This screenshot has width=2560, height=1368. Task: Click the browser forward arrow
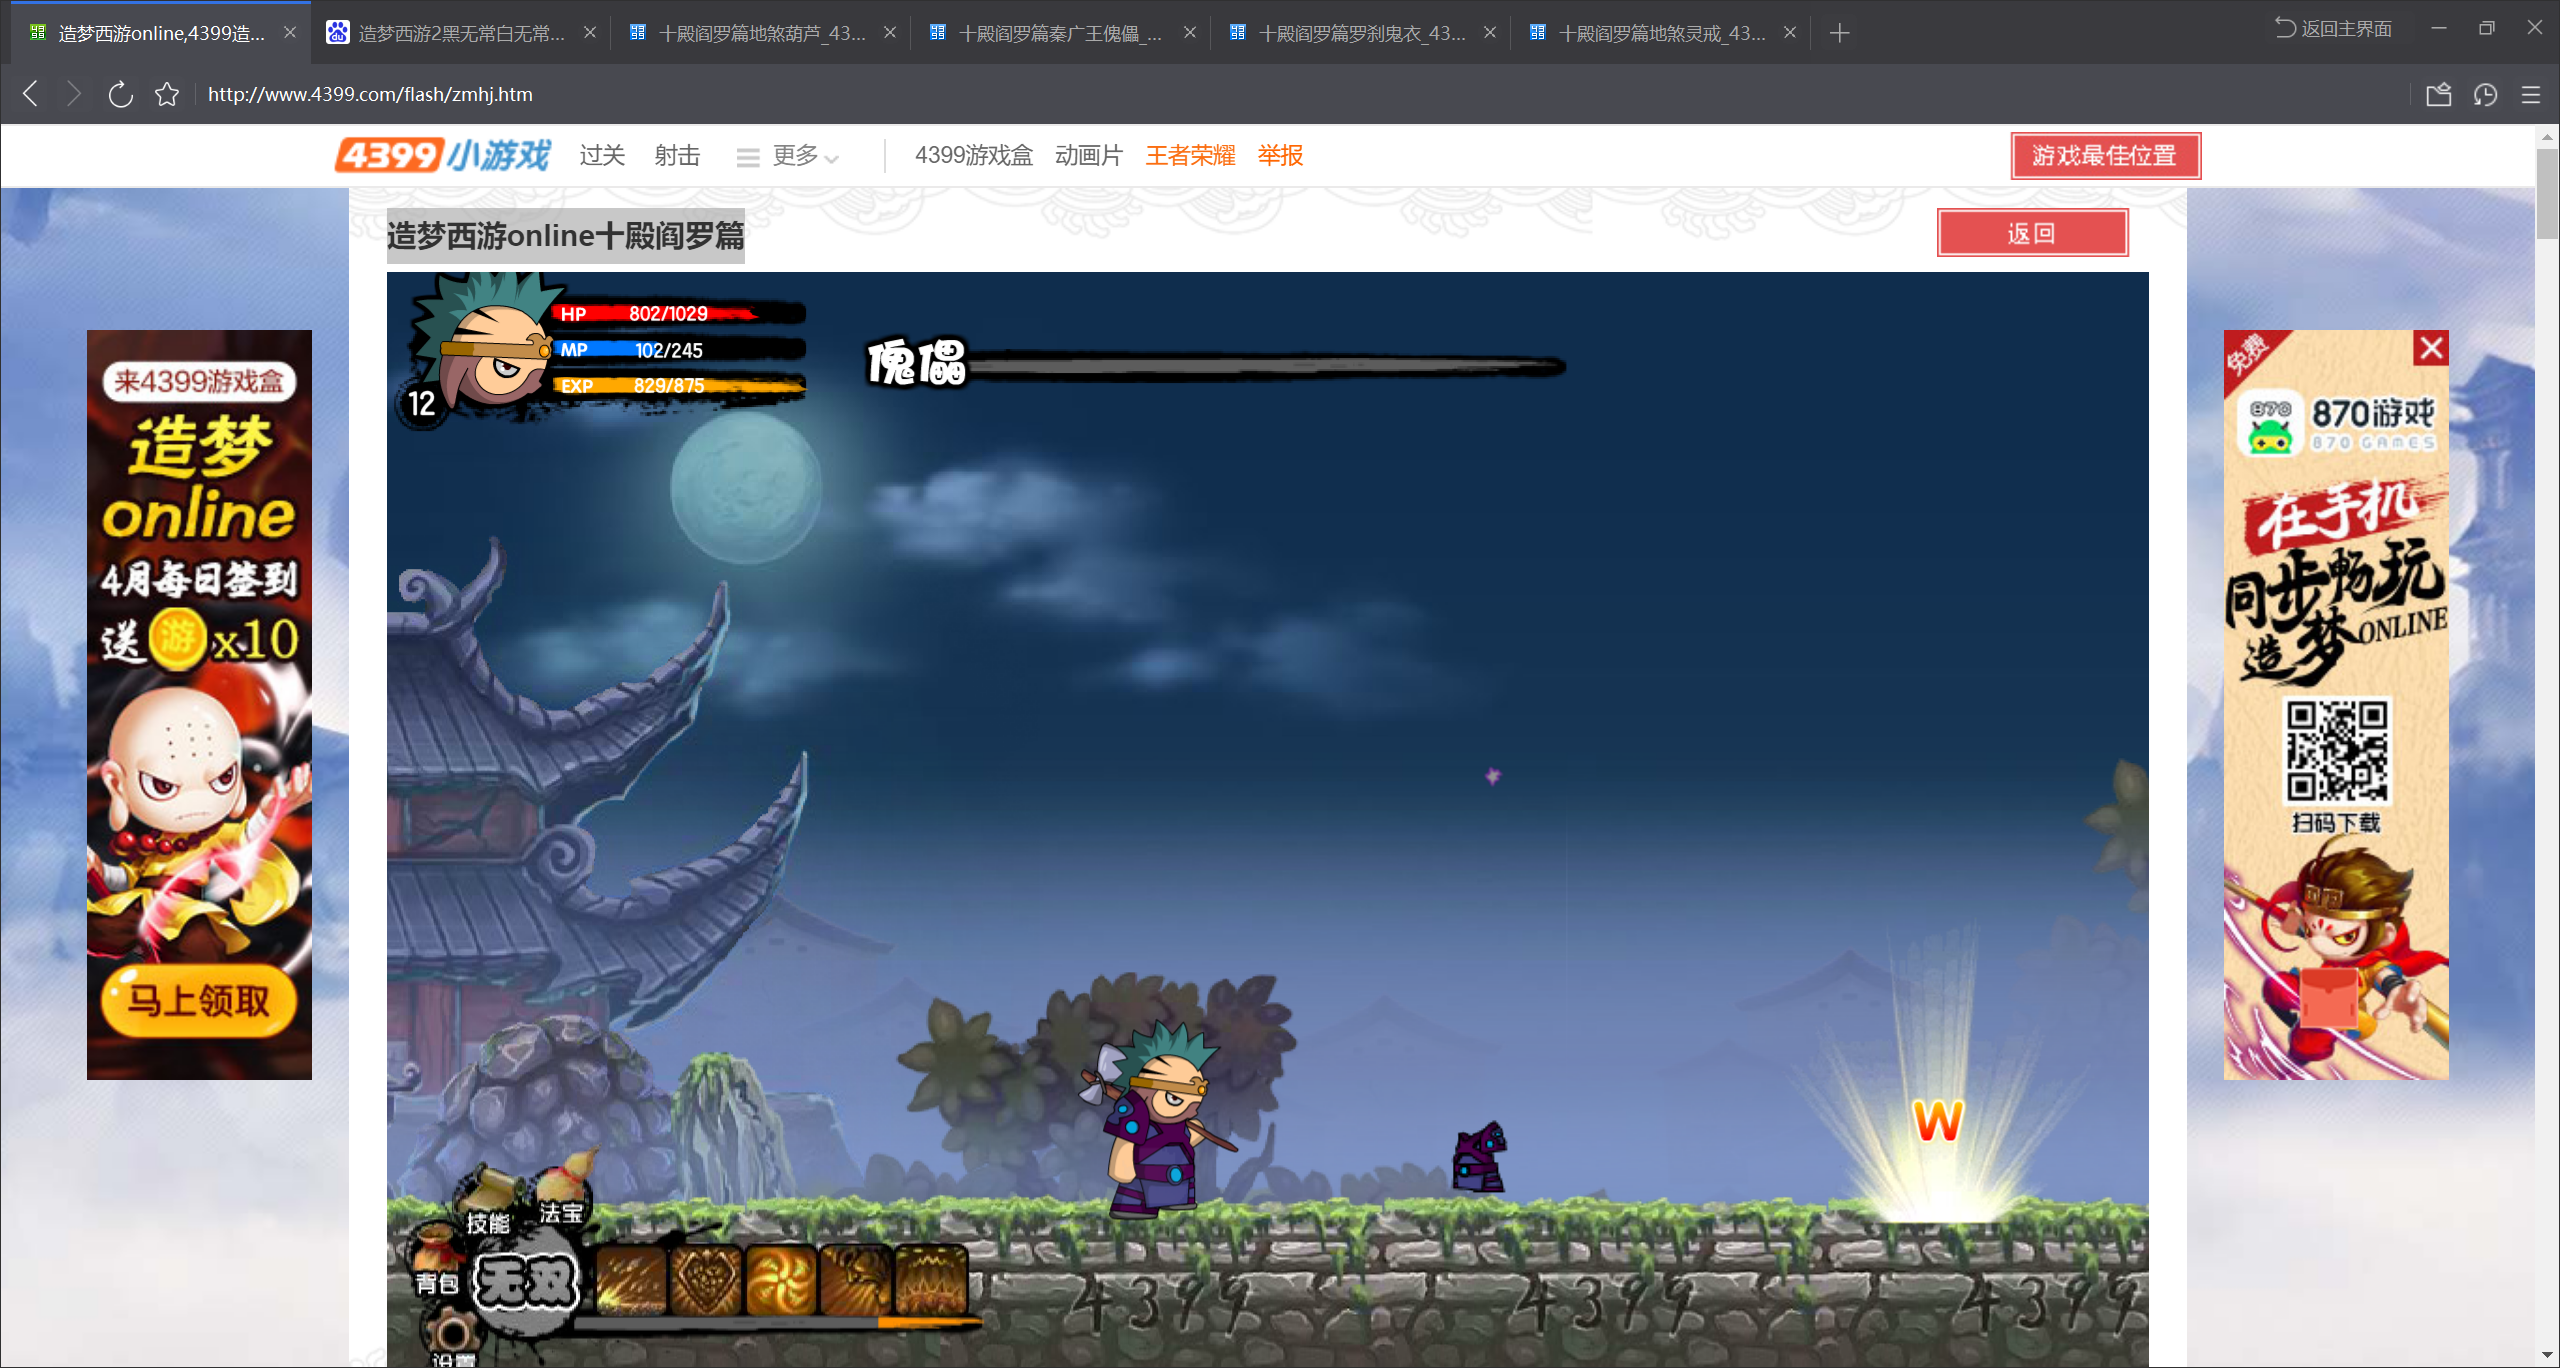(74, 94)
